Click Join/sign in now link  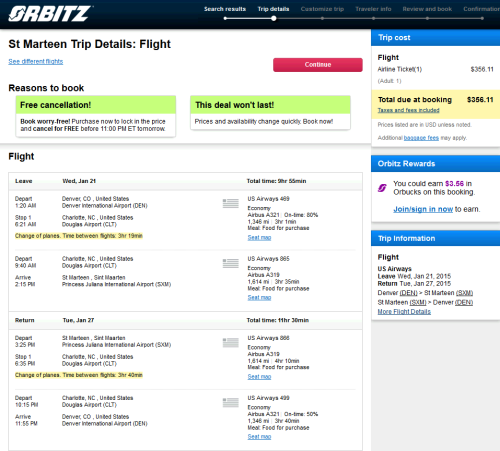[x=423, y=209]
